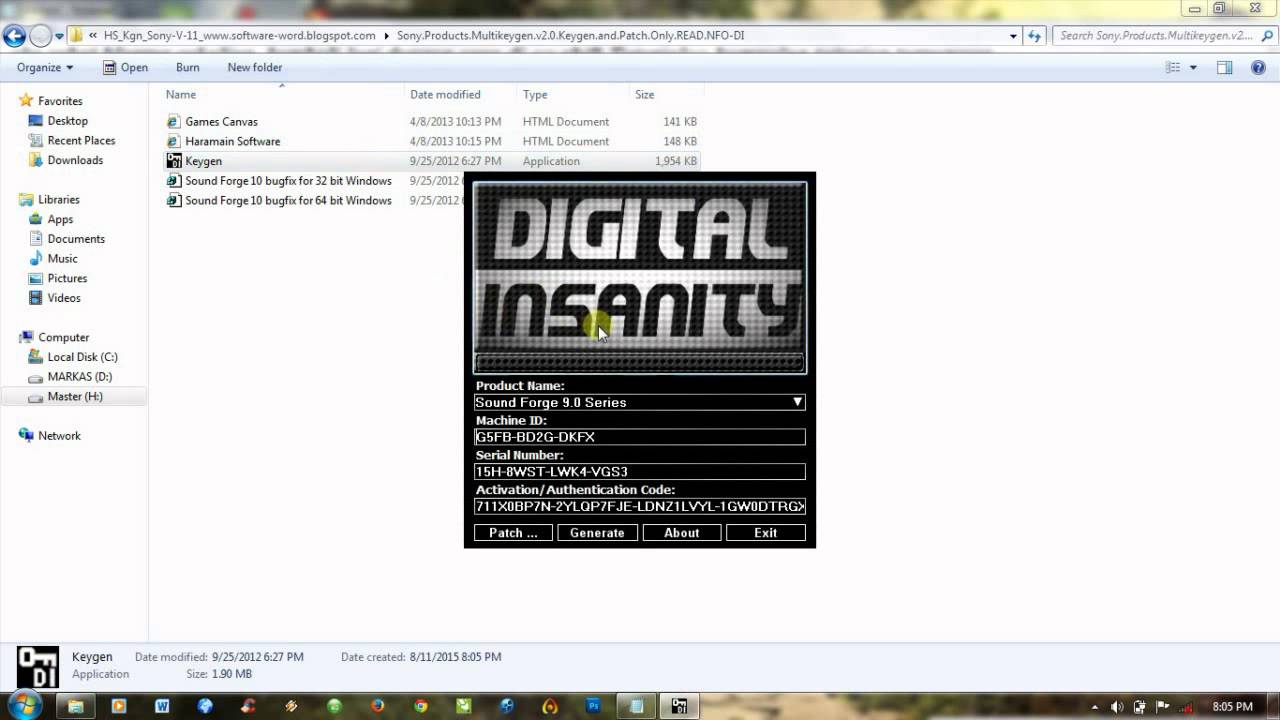
Task: Select Libraries in navigation pane
Action: (58, 200)
